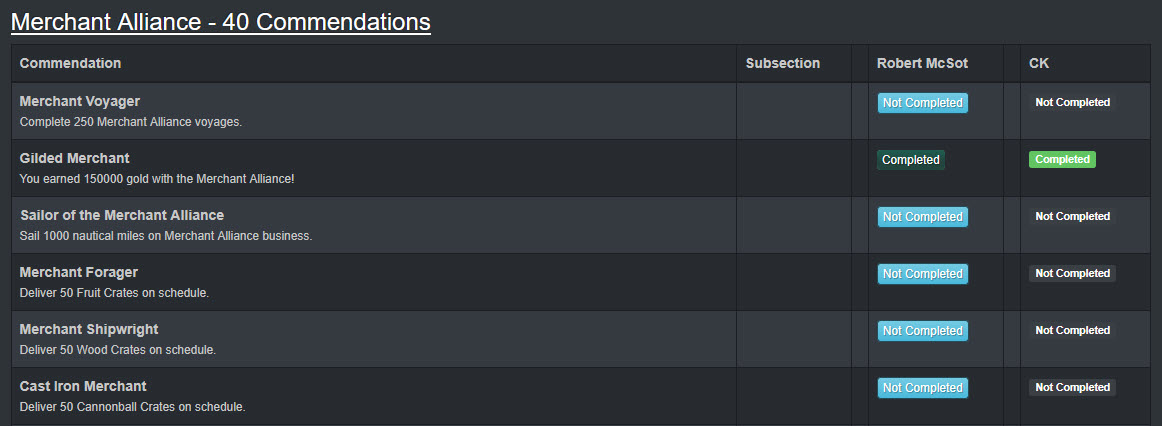Click CK's Not Completed badge for Merchant Voyager
1162x426 pixels.
click(1072, 102)
